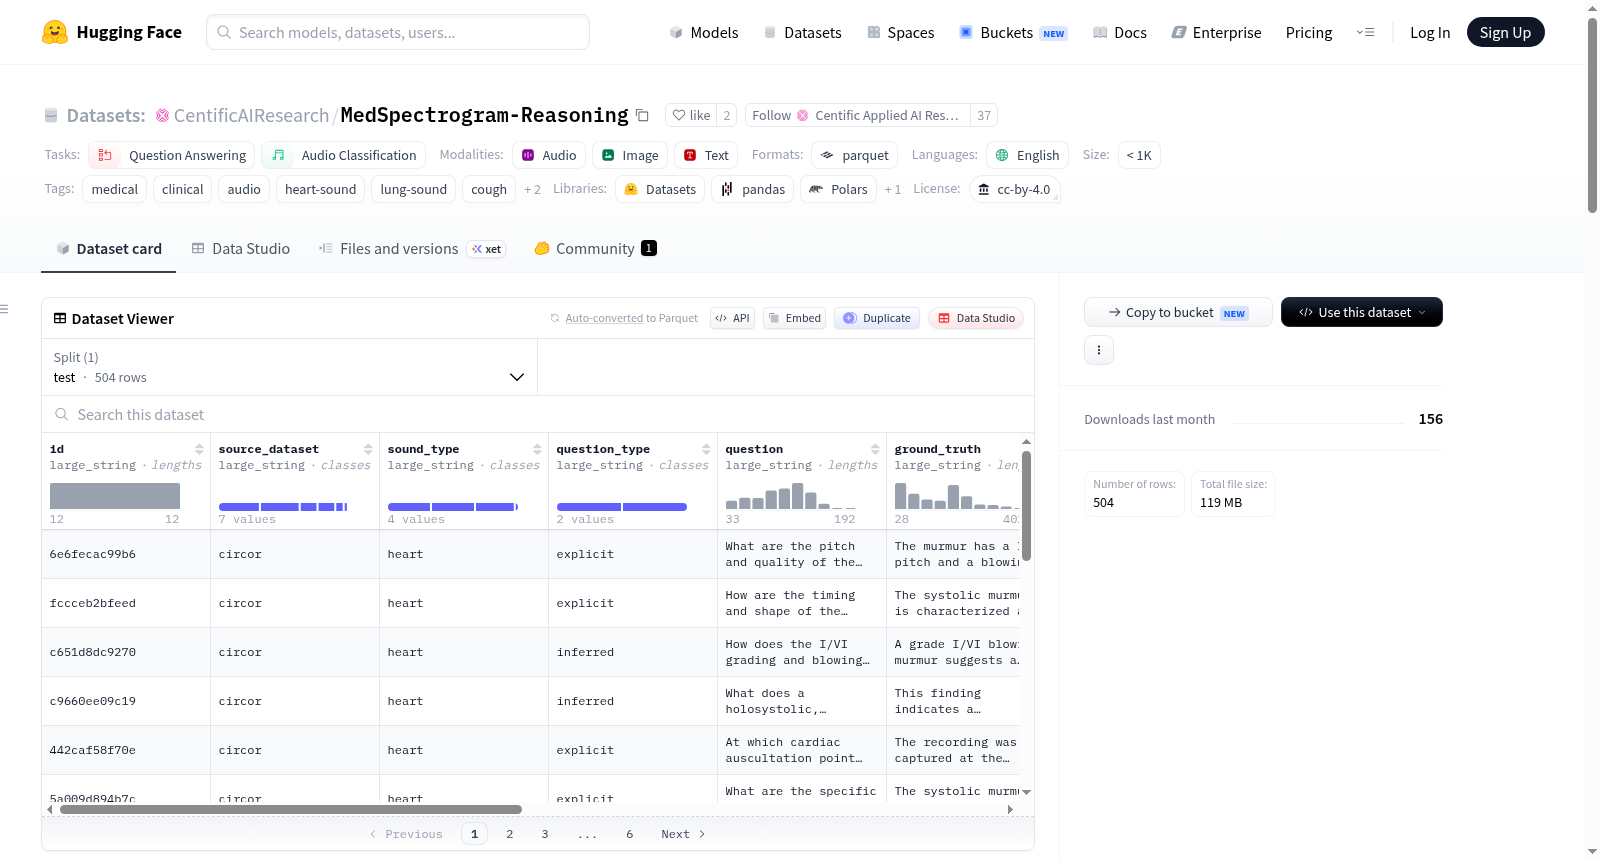Go to page 6 of results

pyautogui.click(x=630, y=834)
